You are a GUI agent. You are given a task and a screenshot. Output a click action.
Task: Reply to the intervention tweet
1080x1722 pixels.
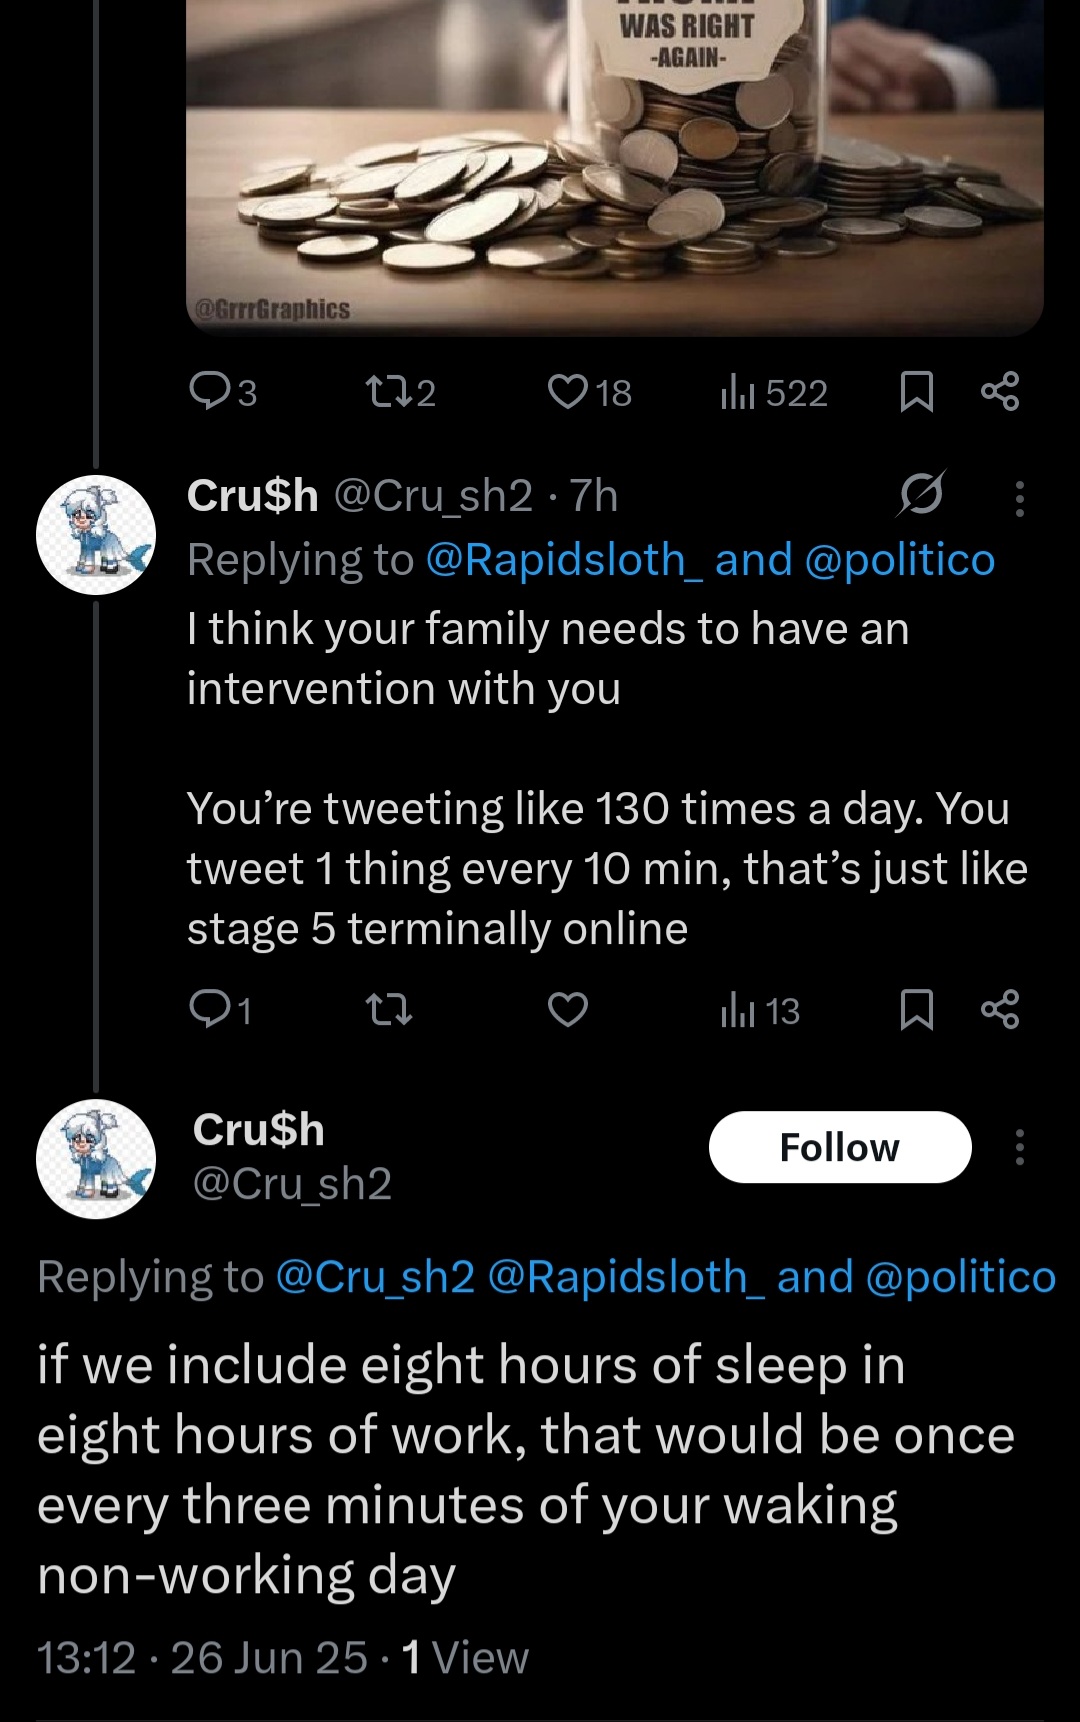220,1010
